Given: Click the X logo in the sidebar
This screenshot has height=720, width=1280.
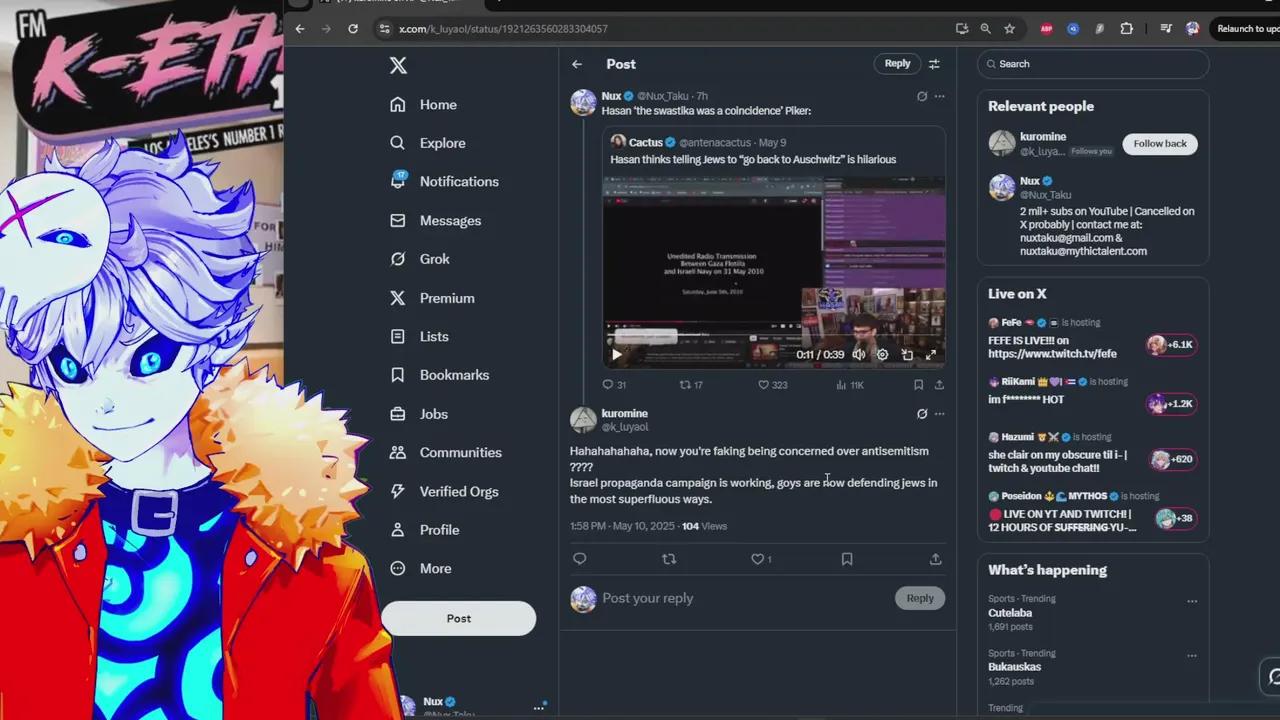Looking at the screenshot, I should (398, 65).
